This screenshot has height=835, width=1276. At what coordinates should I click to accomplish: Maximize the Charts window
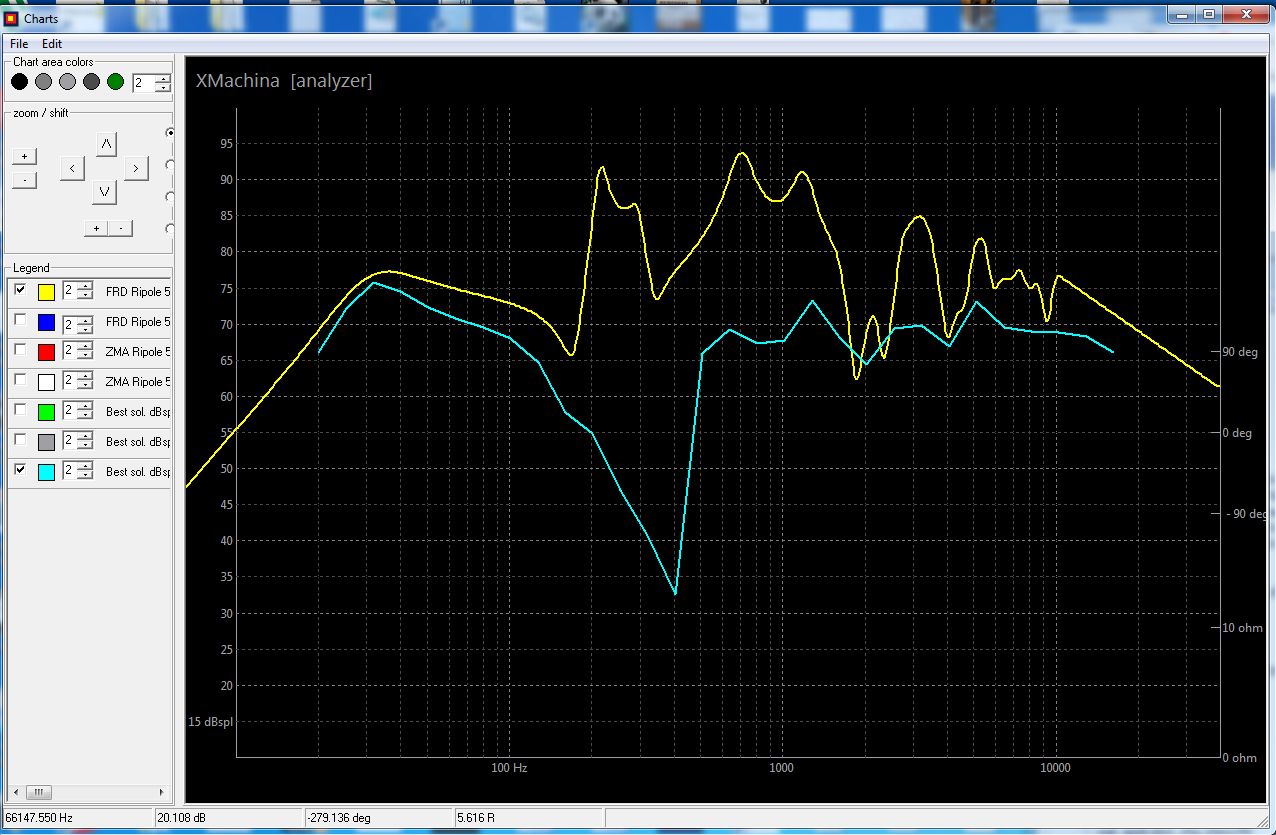pos(1209,14)
